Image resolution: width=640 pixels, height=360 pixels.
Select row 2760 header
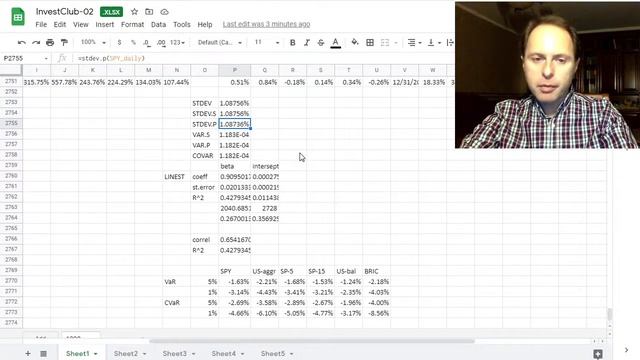point(11,176)
